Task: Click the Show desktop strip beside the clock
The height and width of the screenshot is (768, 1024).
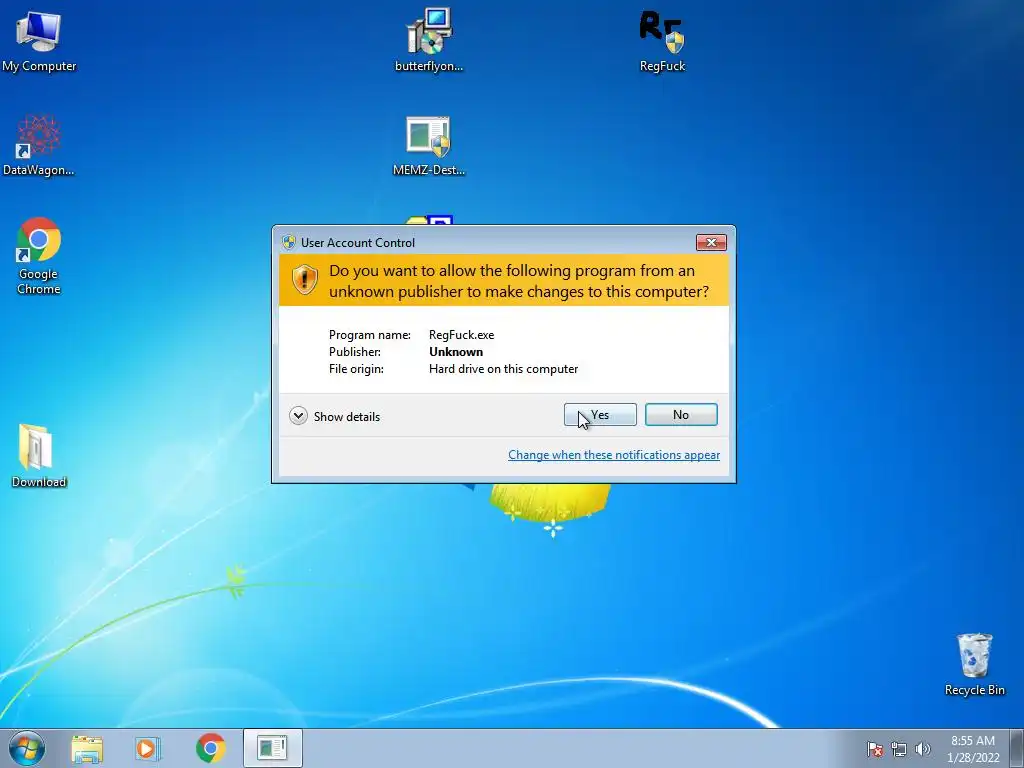Action: (1017, 748)
